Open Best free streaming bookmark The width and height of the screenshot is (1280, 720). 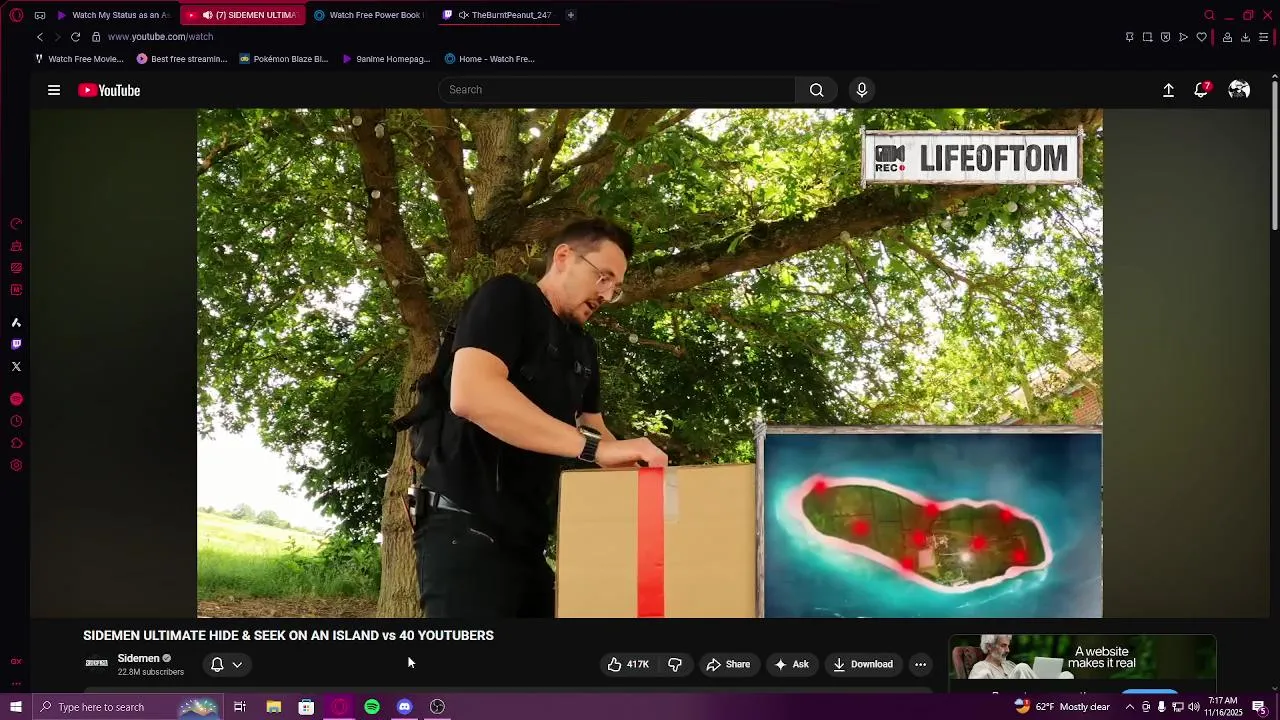pyautogui.click(x=182, y=59)
